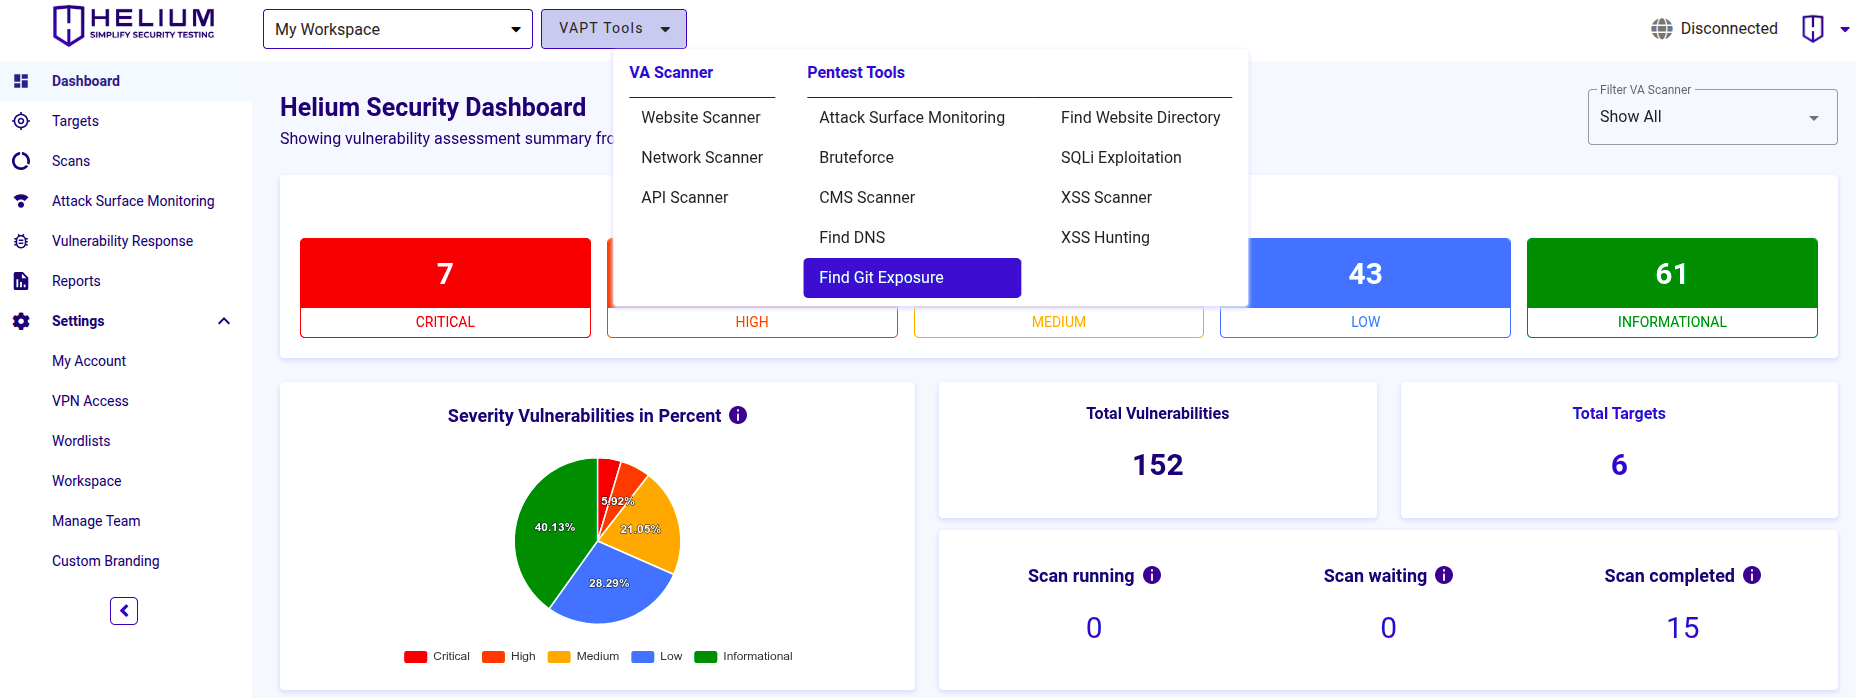The width and height of the screenshot is (1856, 698).
Task: Click the Scans circular icon
Action: pyautogui.click(x=21, y=161)
